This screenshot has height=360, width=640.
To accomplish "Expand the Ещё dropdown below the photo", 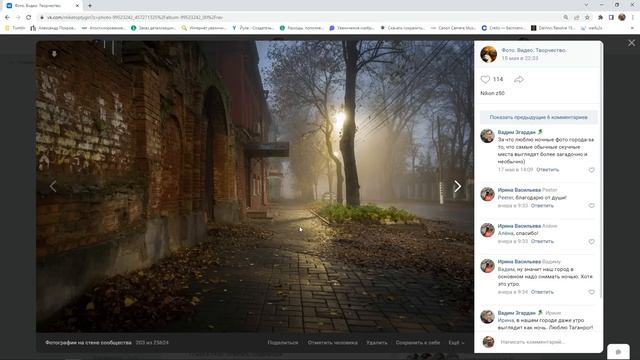I will point(456,342).
